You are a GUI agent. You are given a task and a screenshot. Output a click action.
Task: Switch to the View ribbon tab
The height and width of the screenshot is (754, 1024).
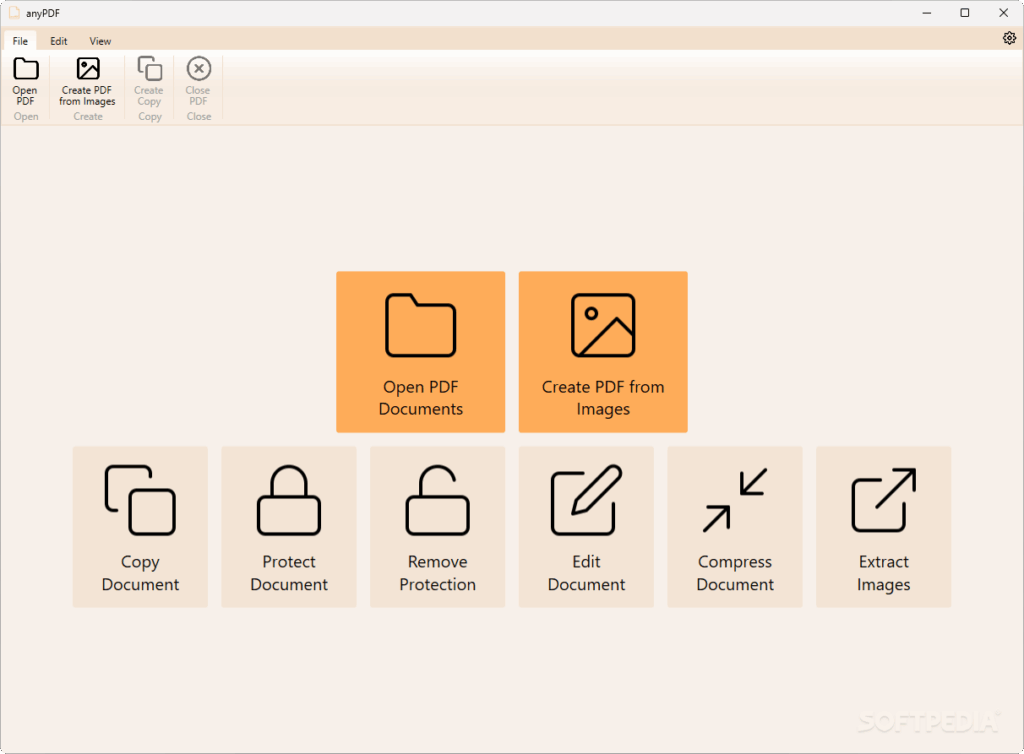100,40
